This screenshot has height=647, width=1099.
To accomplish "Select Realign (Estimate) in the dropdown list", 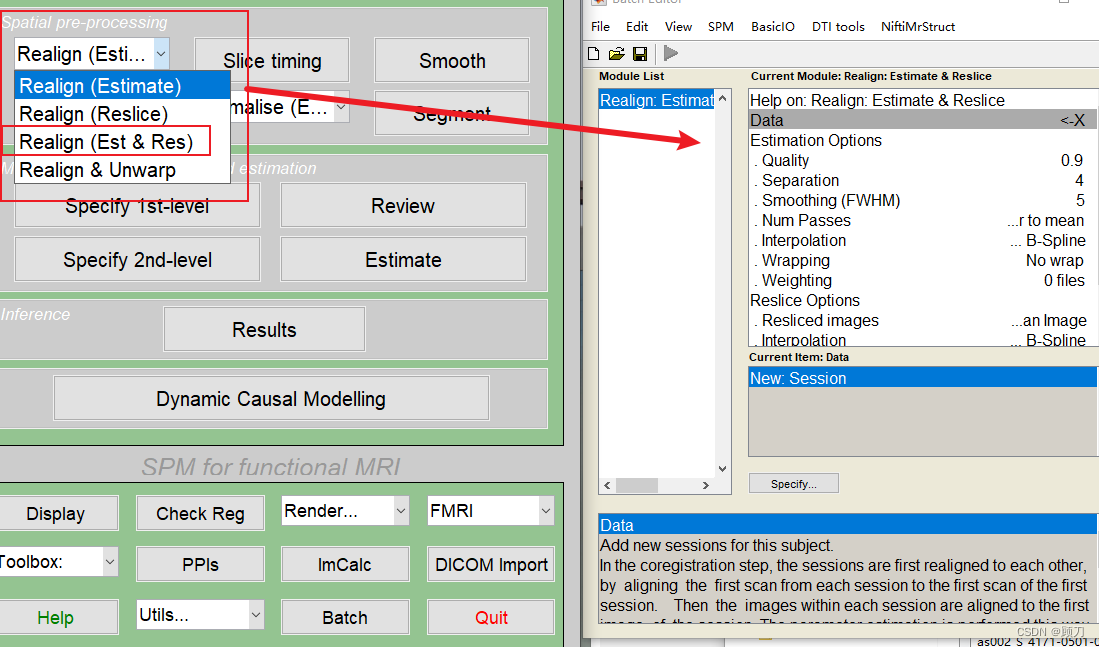I will (123, 86).
